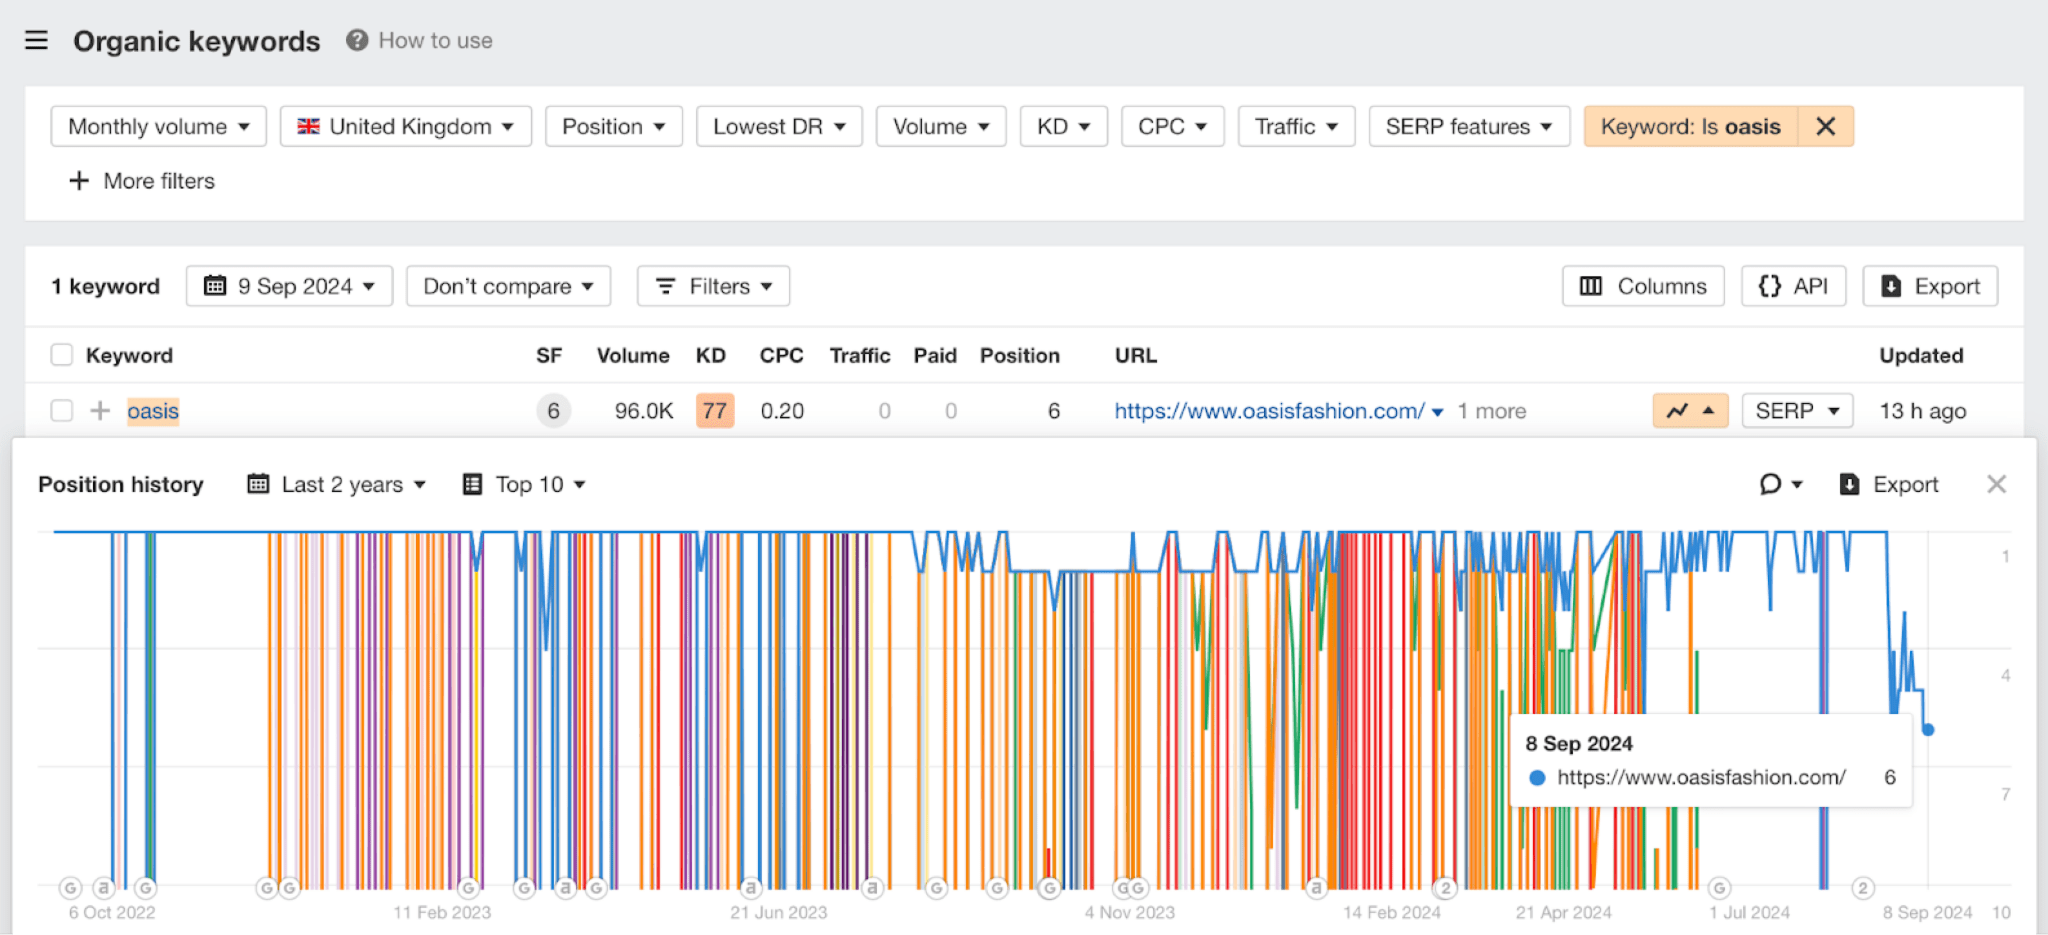Open the "Top 10" positions dropdown

[x=523, y=484]
